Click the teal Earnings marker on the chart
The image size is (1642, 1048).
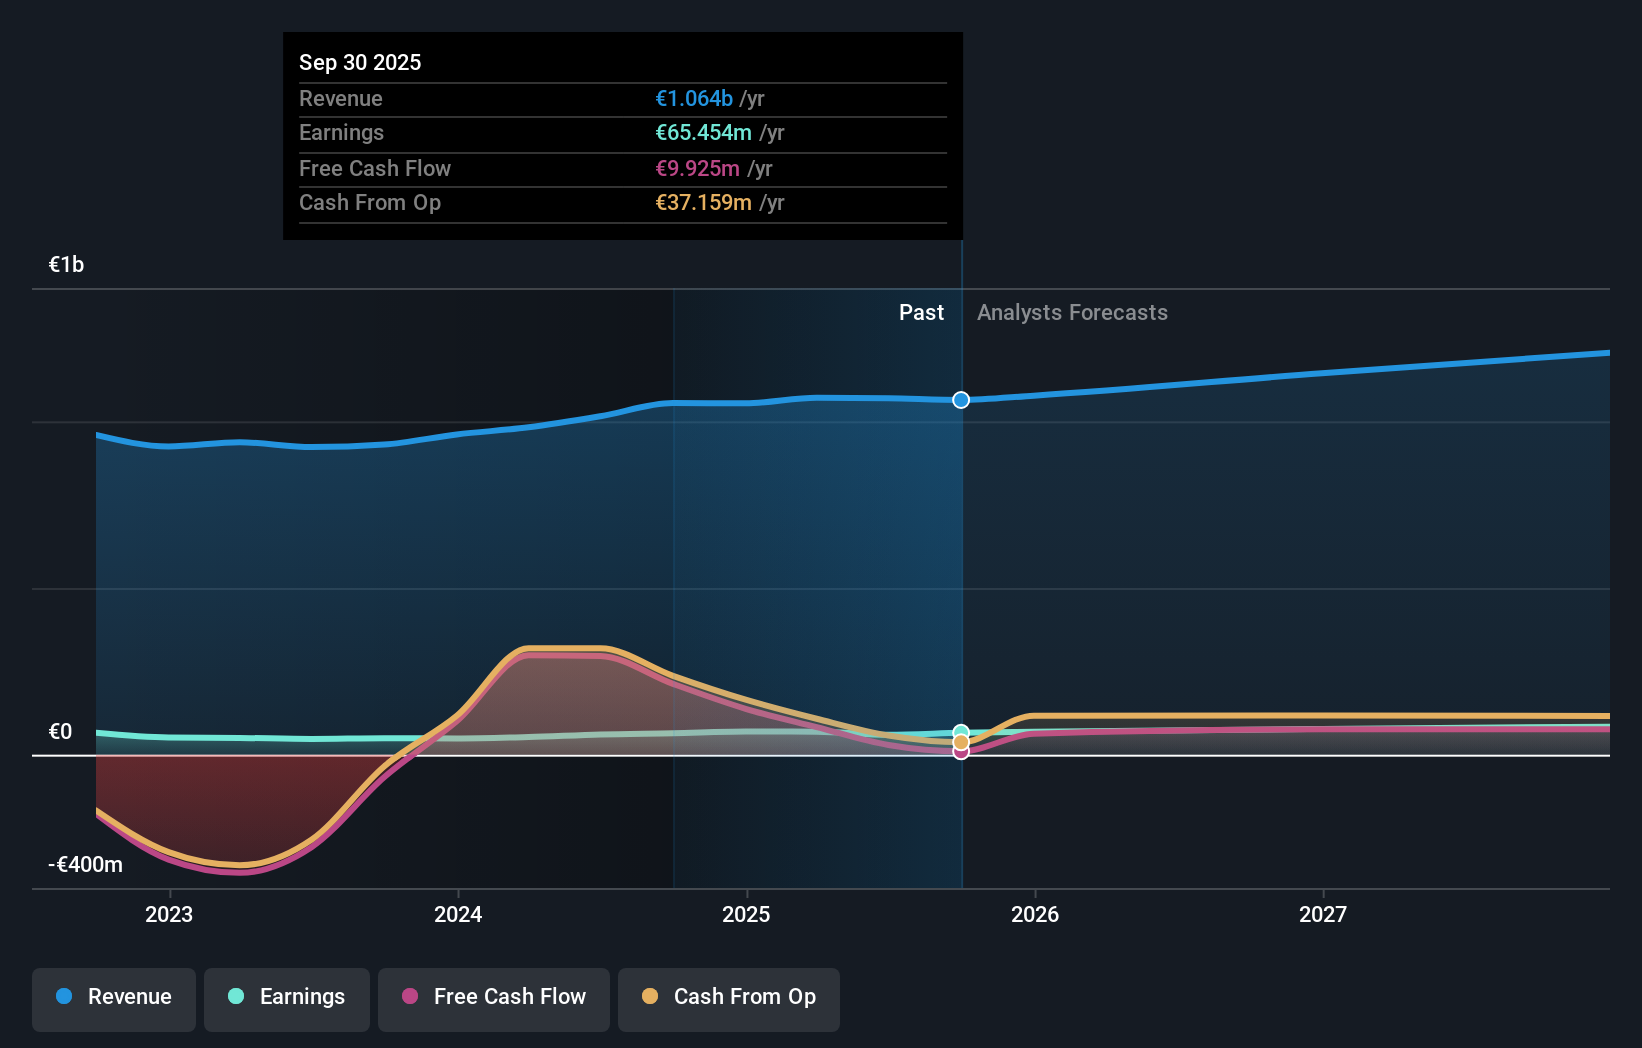click(961, 729)
